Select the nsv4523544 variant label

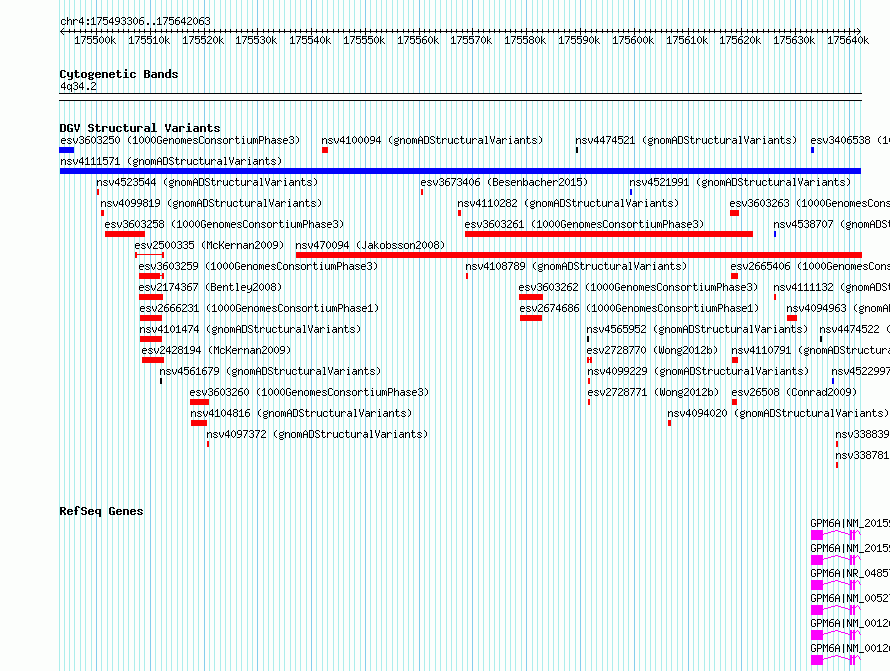coord(207,182)
